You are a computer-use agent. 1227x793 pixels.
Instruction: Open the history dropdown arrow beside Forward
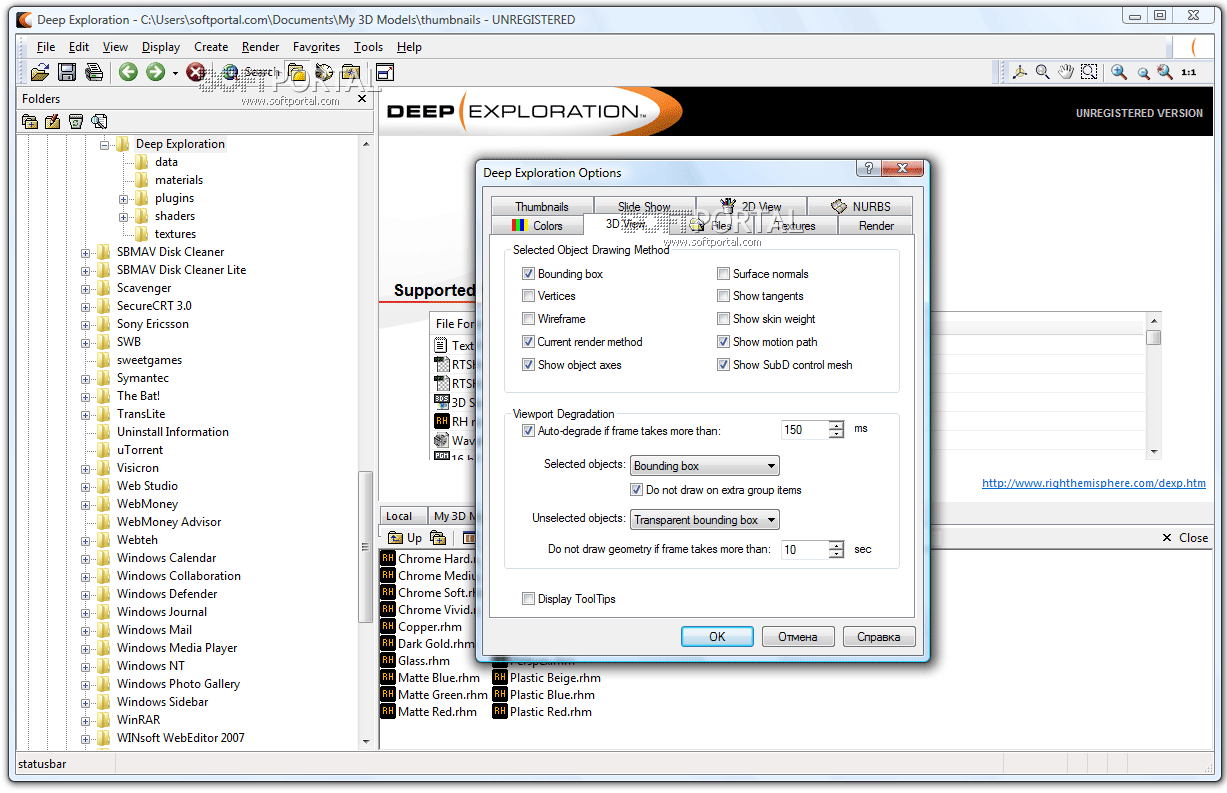click(175, 72)
